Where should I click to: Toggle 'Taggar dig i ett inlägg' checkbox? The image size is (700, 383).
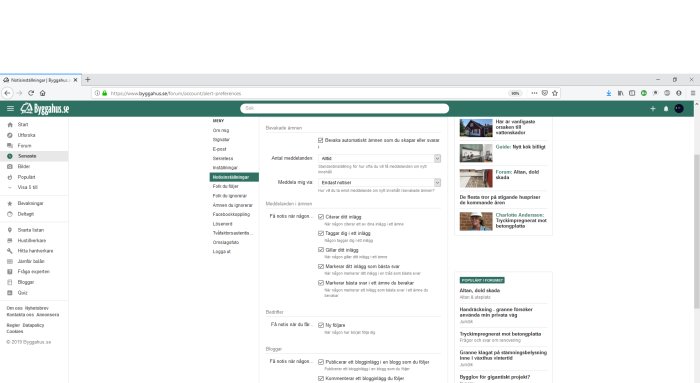[x=321, y=233]
